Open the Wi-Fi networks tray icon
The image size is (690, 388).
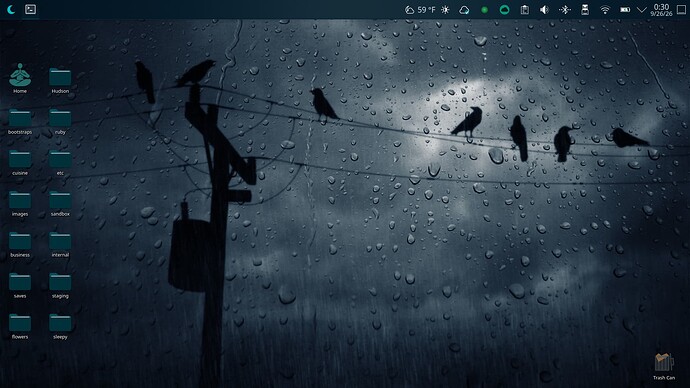pos(605,10)
